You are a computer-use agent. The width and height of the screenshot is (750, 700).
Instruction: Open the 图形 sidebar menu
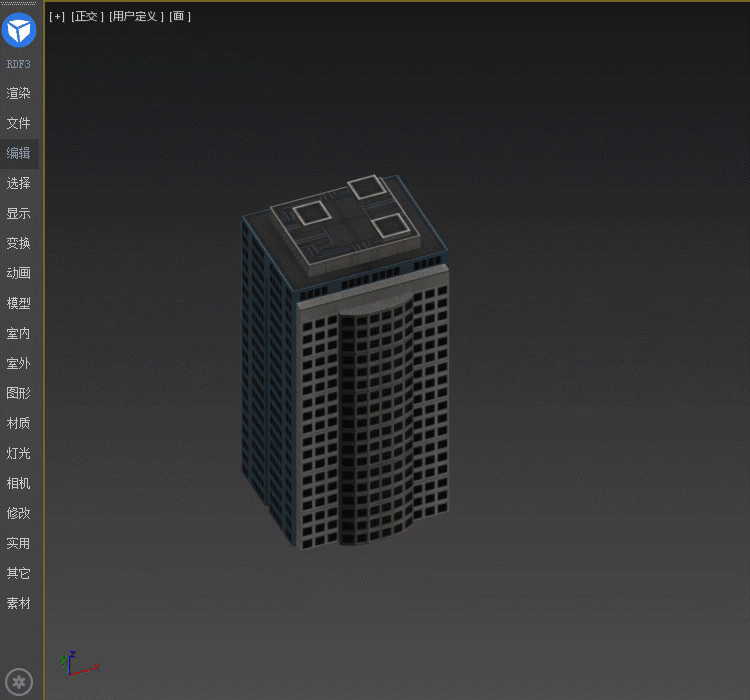[19, 393]
